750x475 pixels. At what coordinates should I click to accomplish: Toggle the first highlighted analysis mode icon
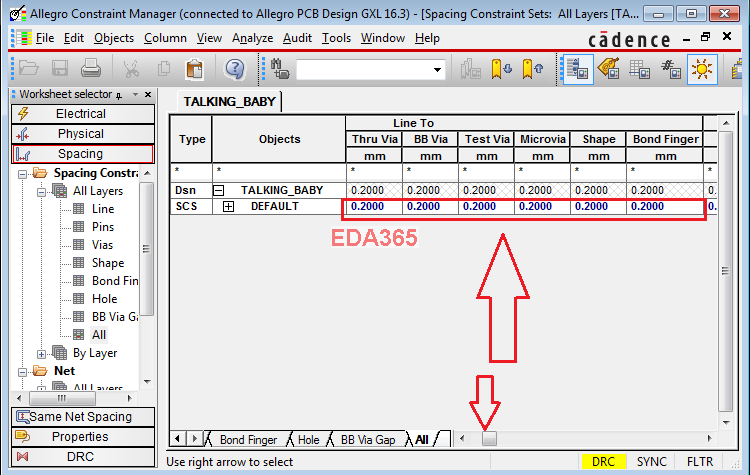[x=577, y=69]
